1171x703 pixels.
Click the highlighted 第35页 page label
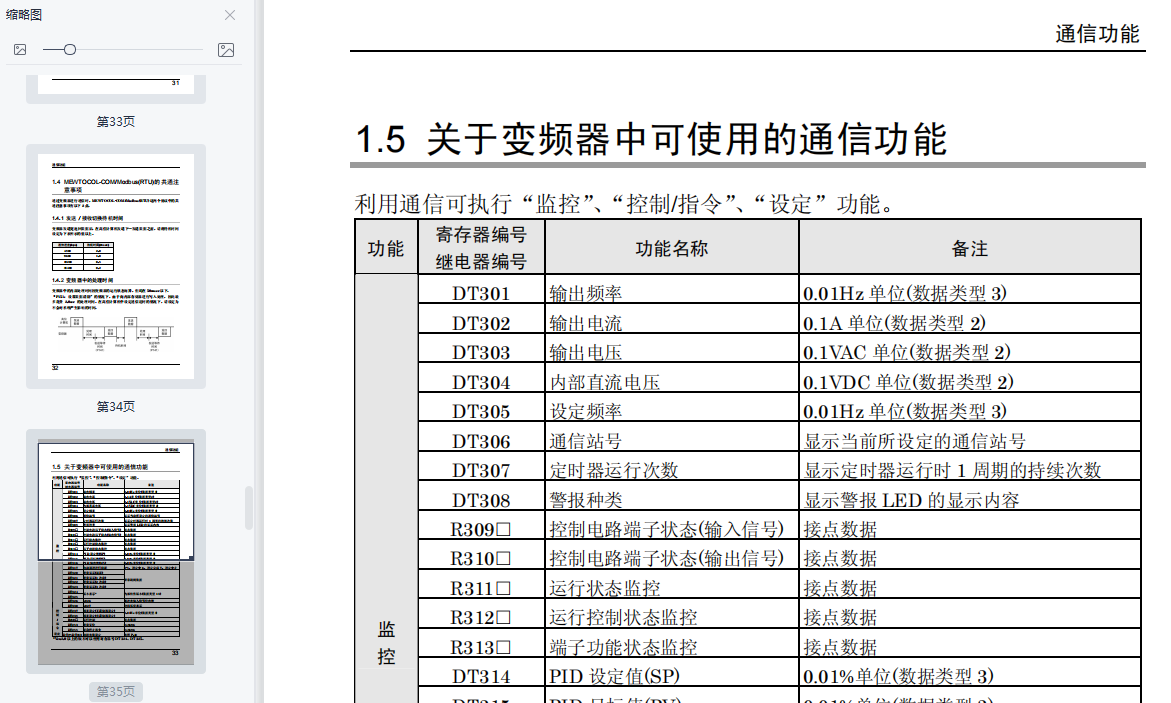click(116, 692)
